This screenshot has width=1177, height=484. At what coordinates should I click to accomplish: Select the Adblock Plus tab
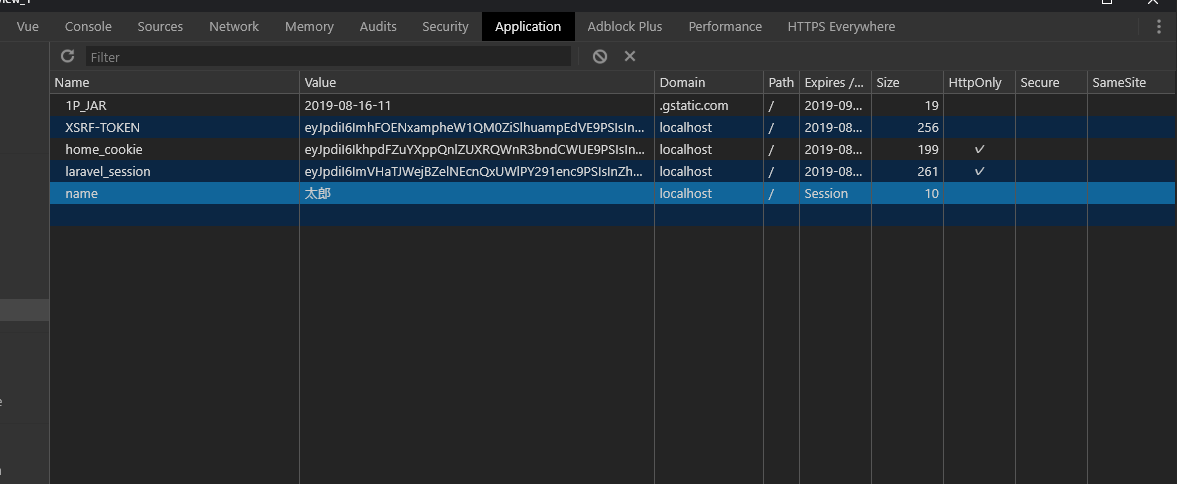pyautogui.click(x=625, y=27)
